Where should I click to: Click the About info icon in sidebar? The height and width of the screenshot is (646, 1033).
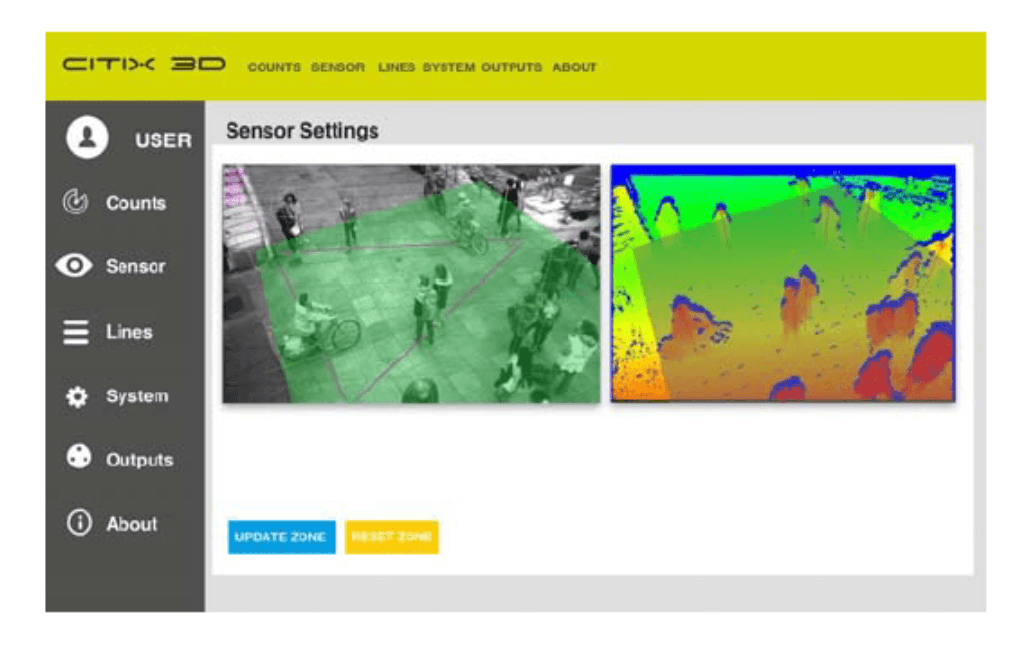78,523
